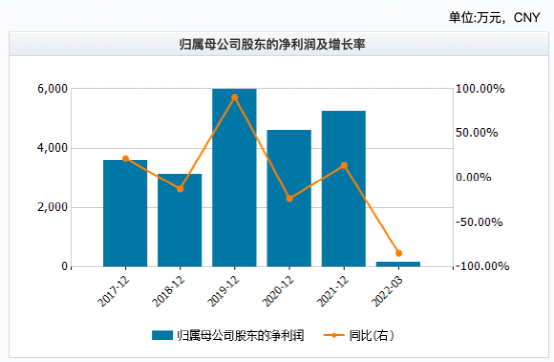Image resolution: width=554 pixels, height=362 pixels.
Task: Toggle the 归属母公司股东的净利润 legend entry
Action: [228, 335]
